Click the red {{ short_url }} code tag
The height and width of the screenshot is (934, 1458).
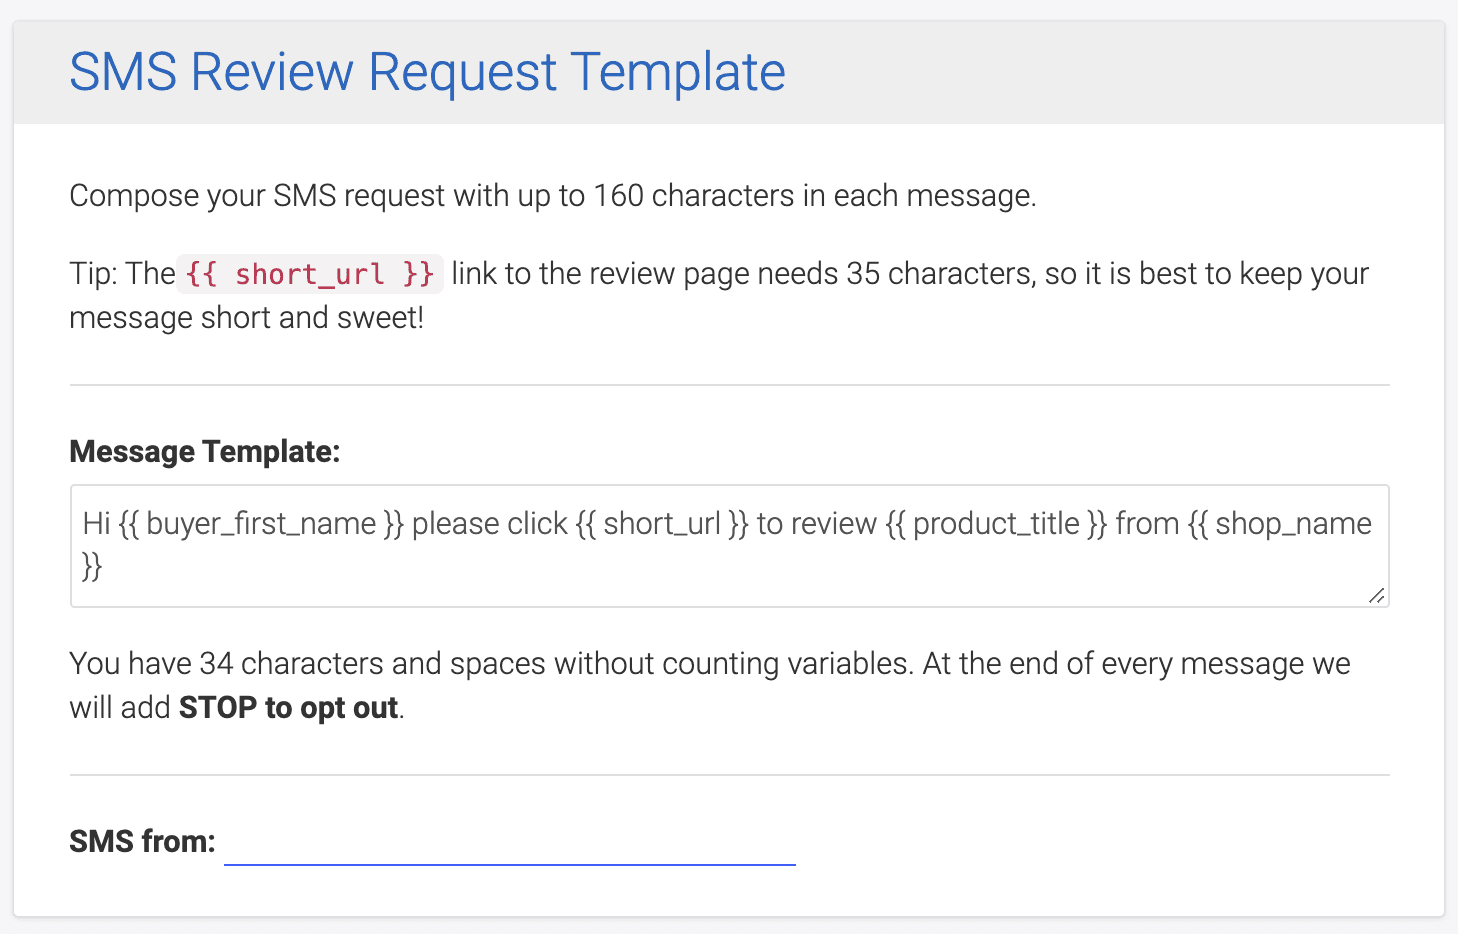(x=310, y=274)
